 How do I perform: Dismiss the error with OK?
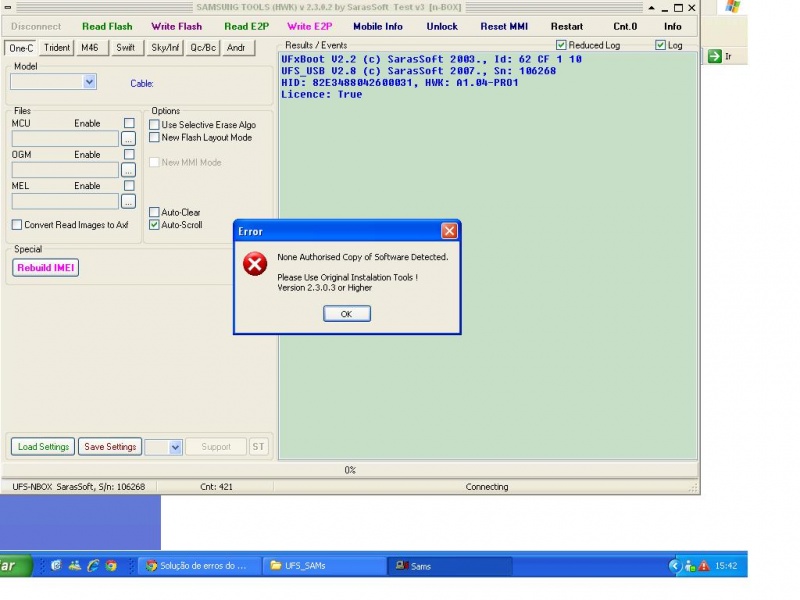tap(347, 314)
